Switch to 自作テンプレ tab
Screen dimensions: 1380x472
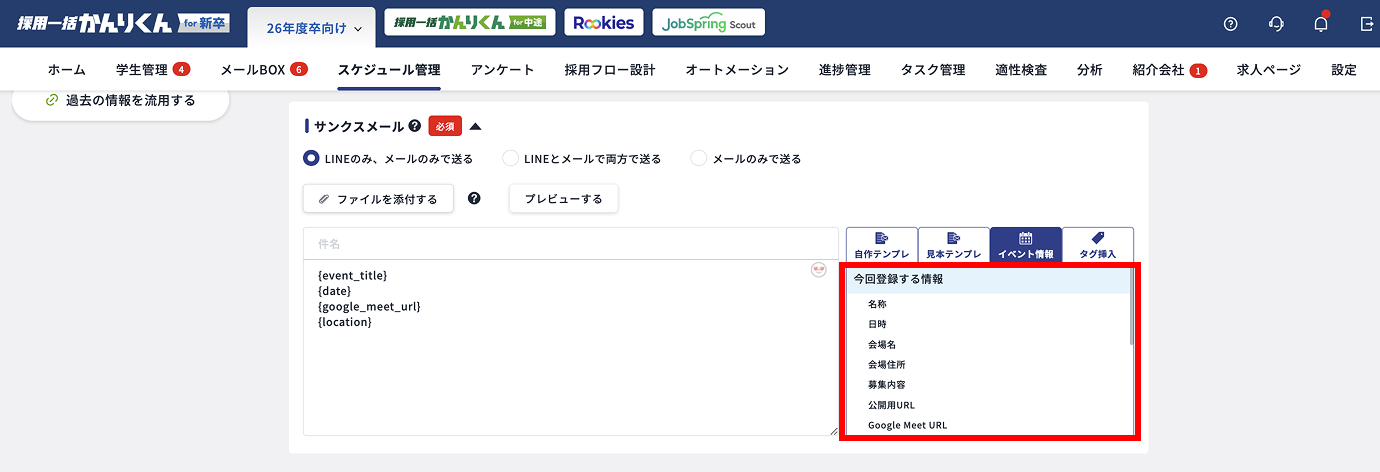[x=881, y=245]
